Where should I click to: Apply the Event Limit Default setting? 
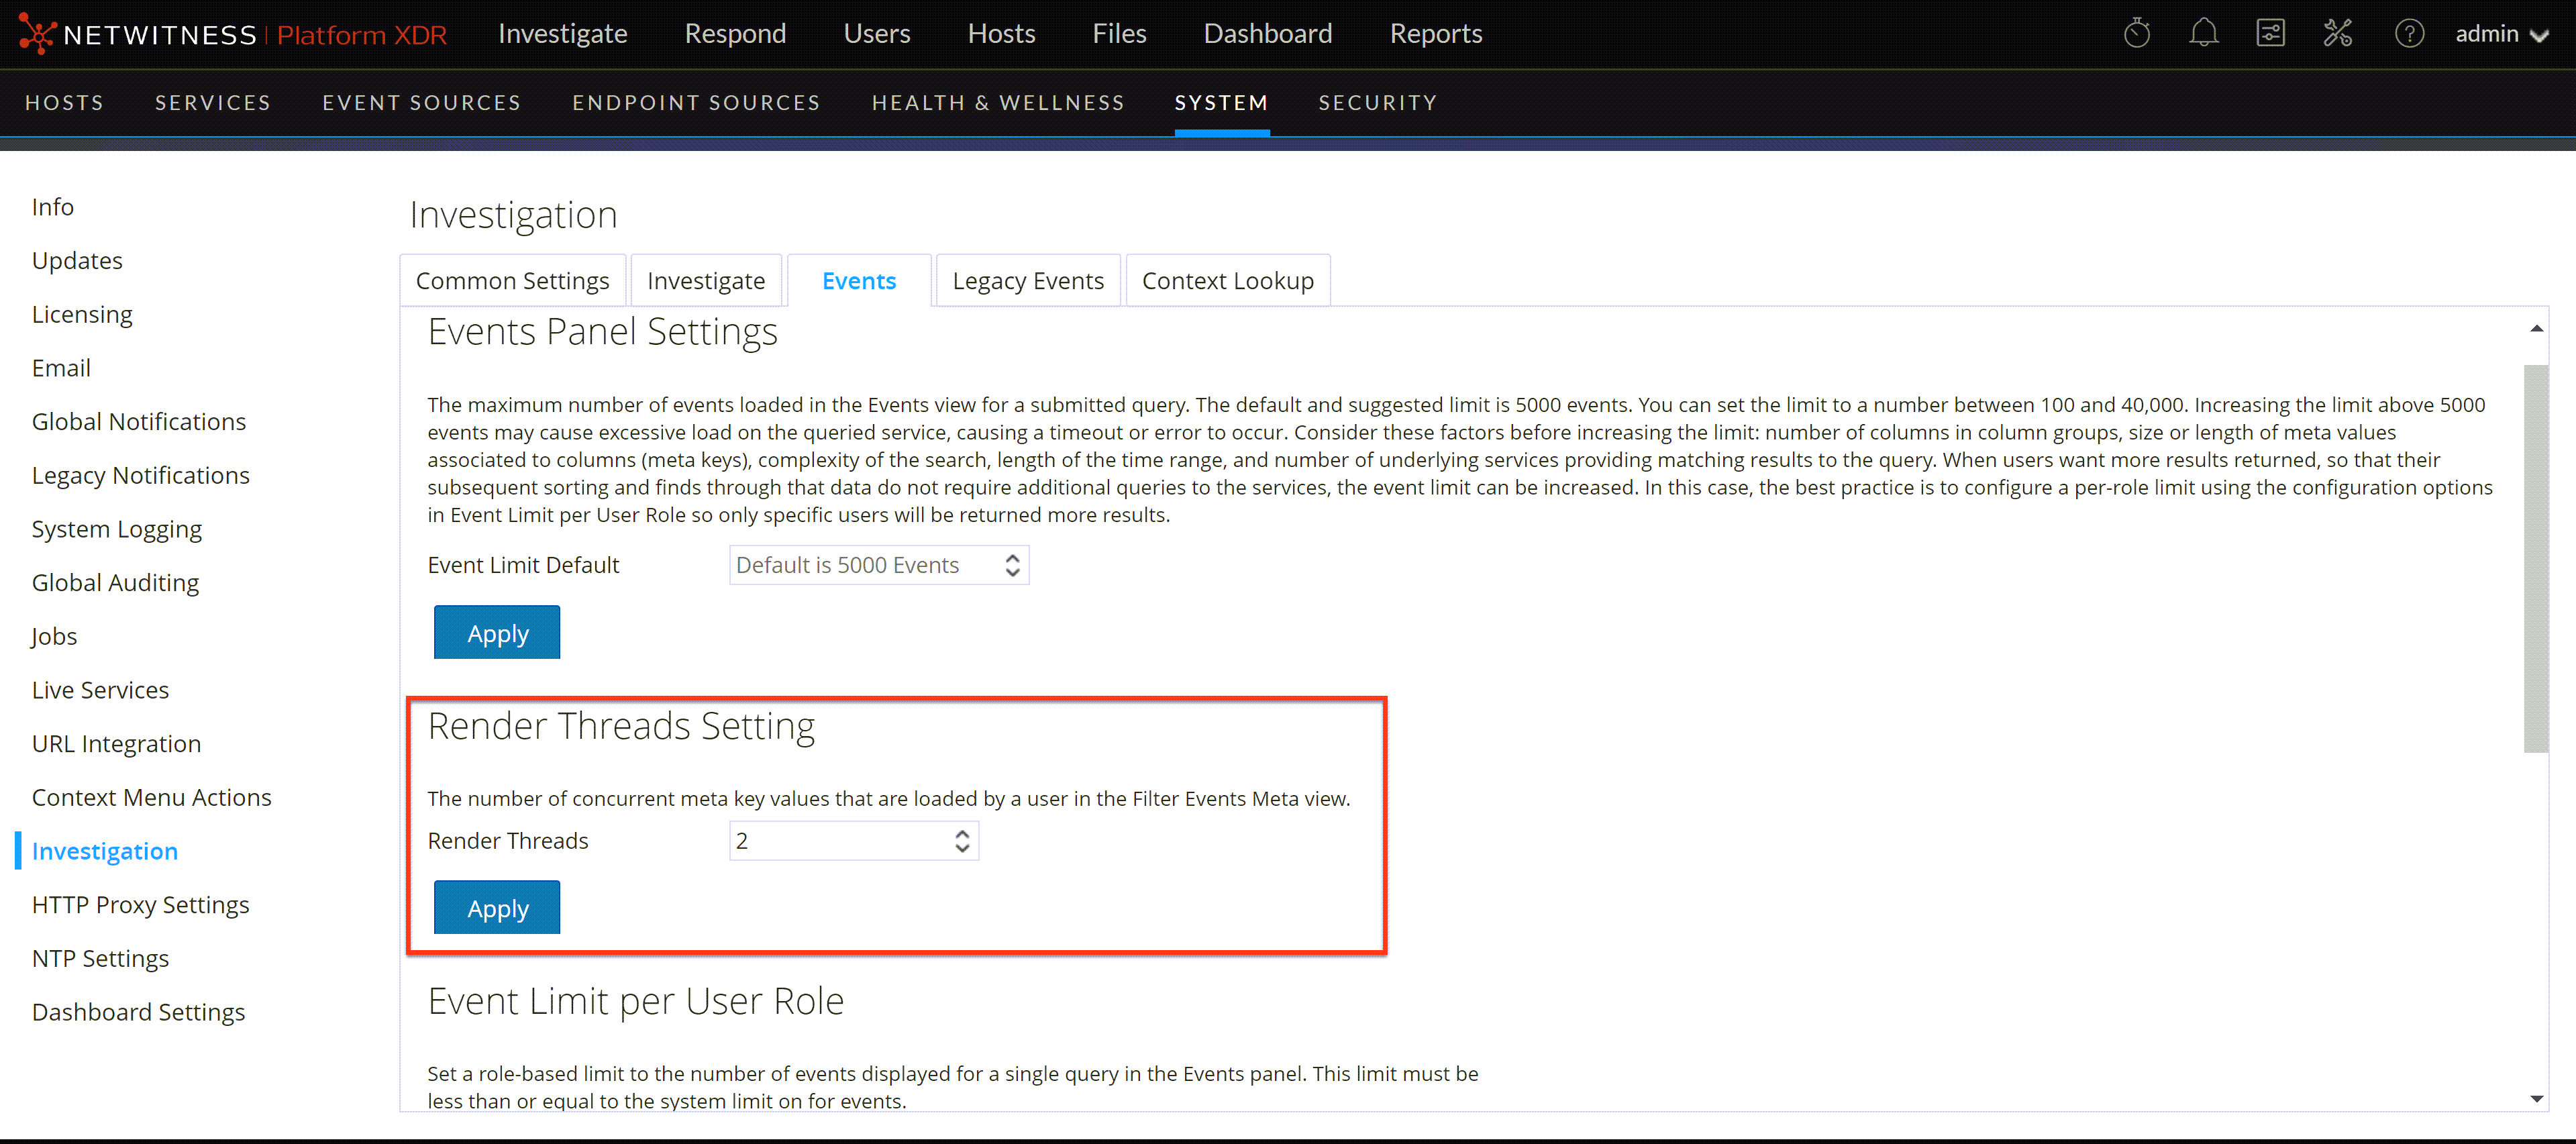(497, 633)
